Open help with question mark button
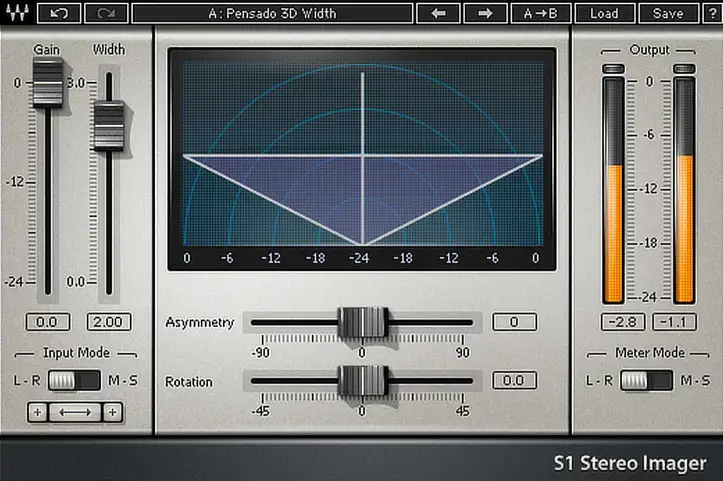 [712, 13]
